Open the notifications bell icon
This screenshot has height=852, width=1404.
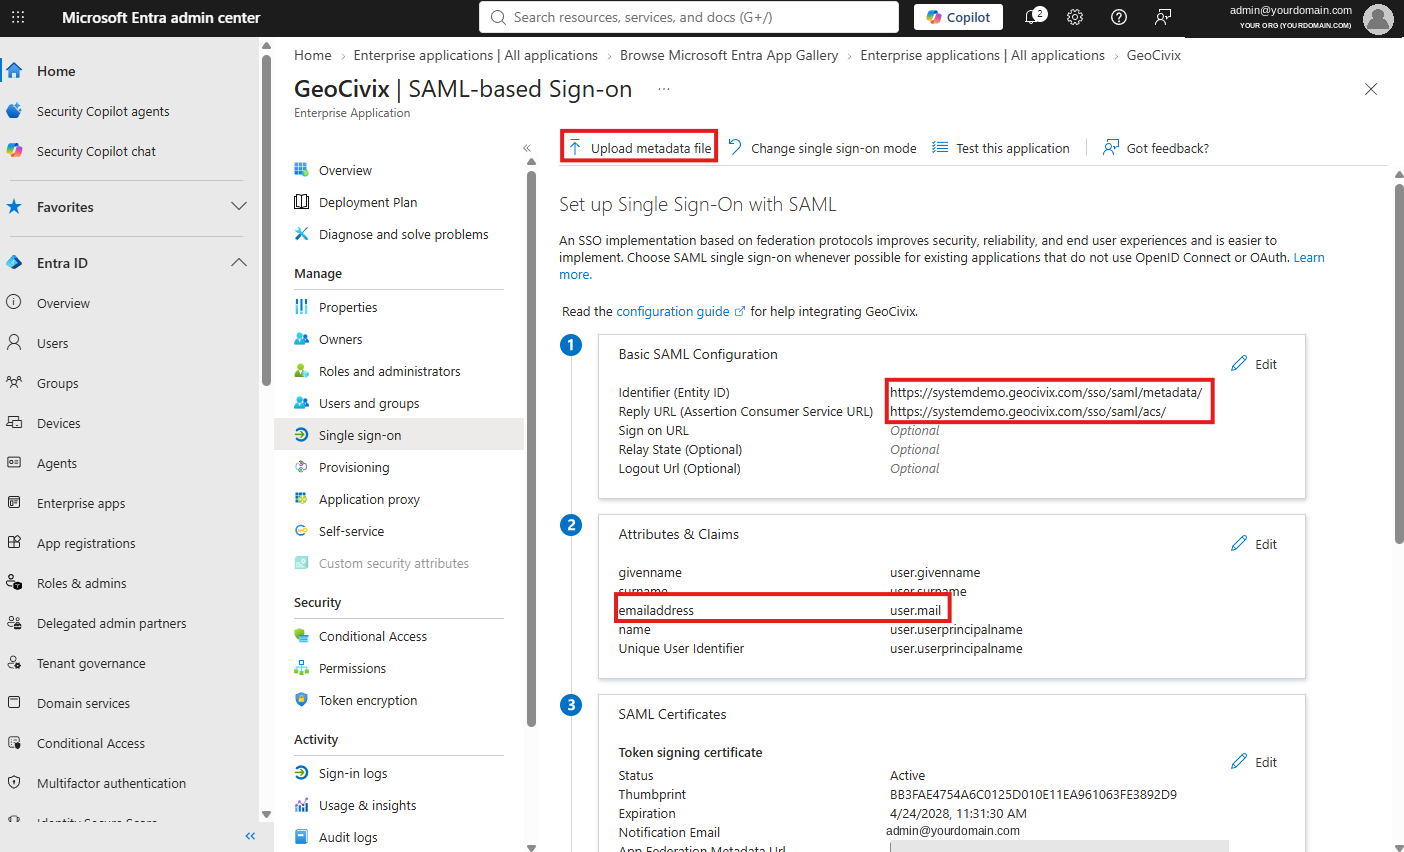(x=1033, y=17)
